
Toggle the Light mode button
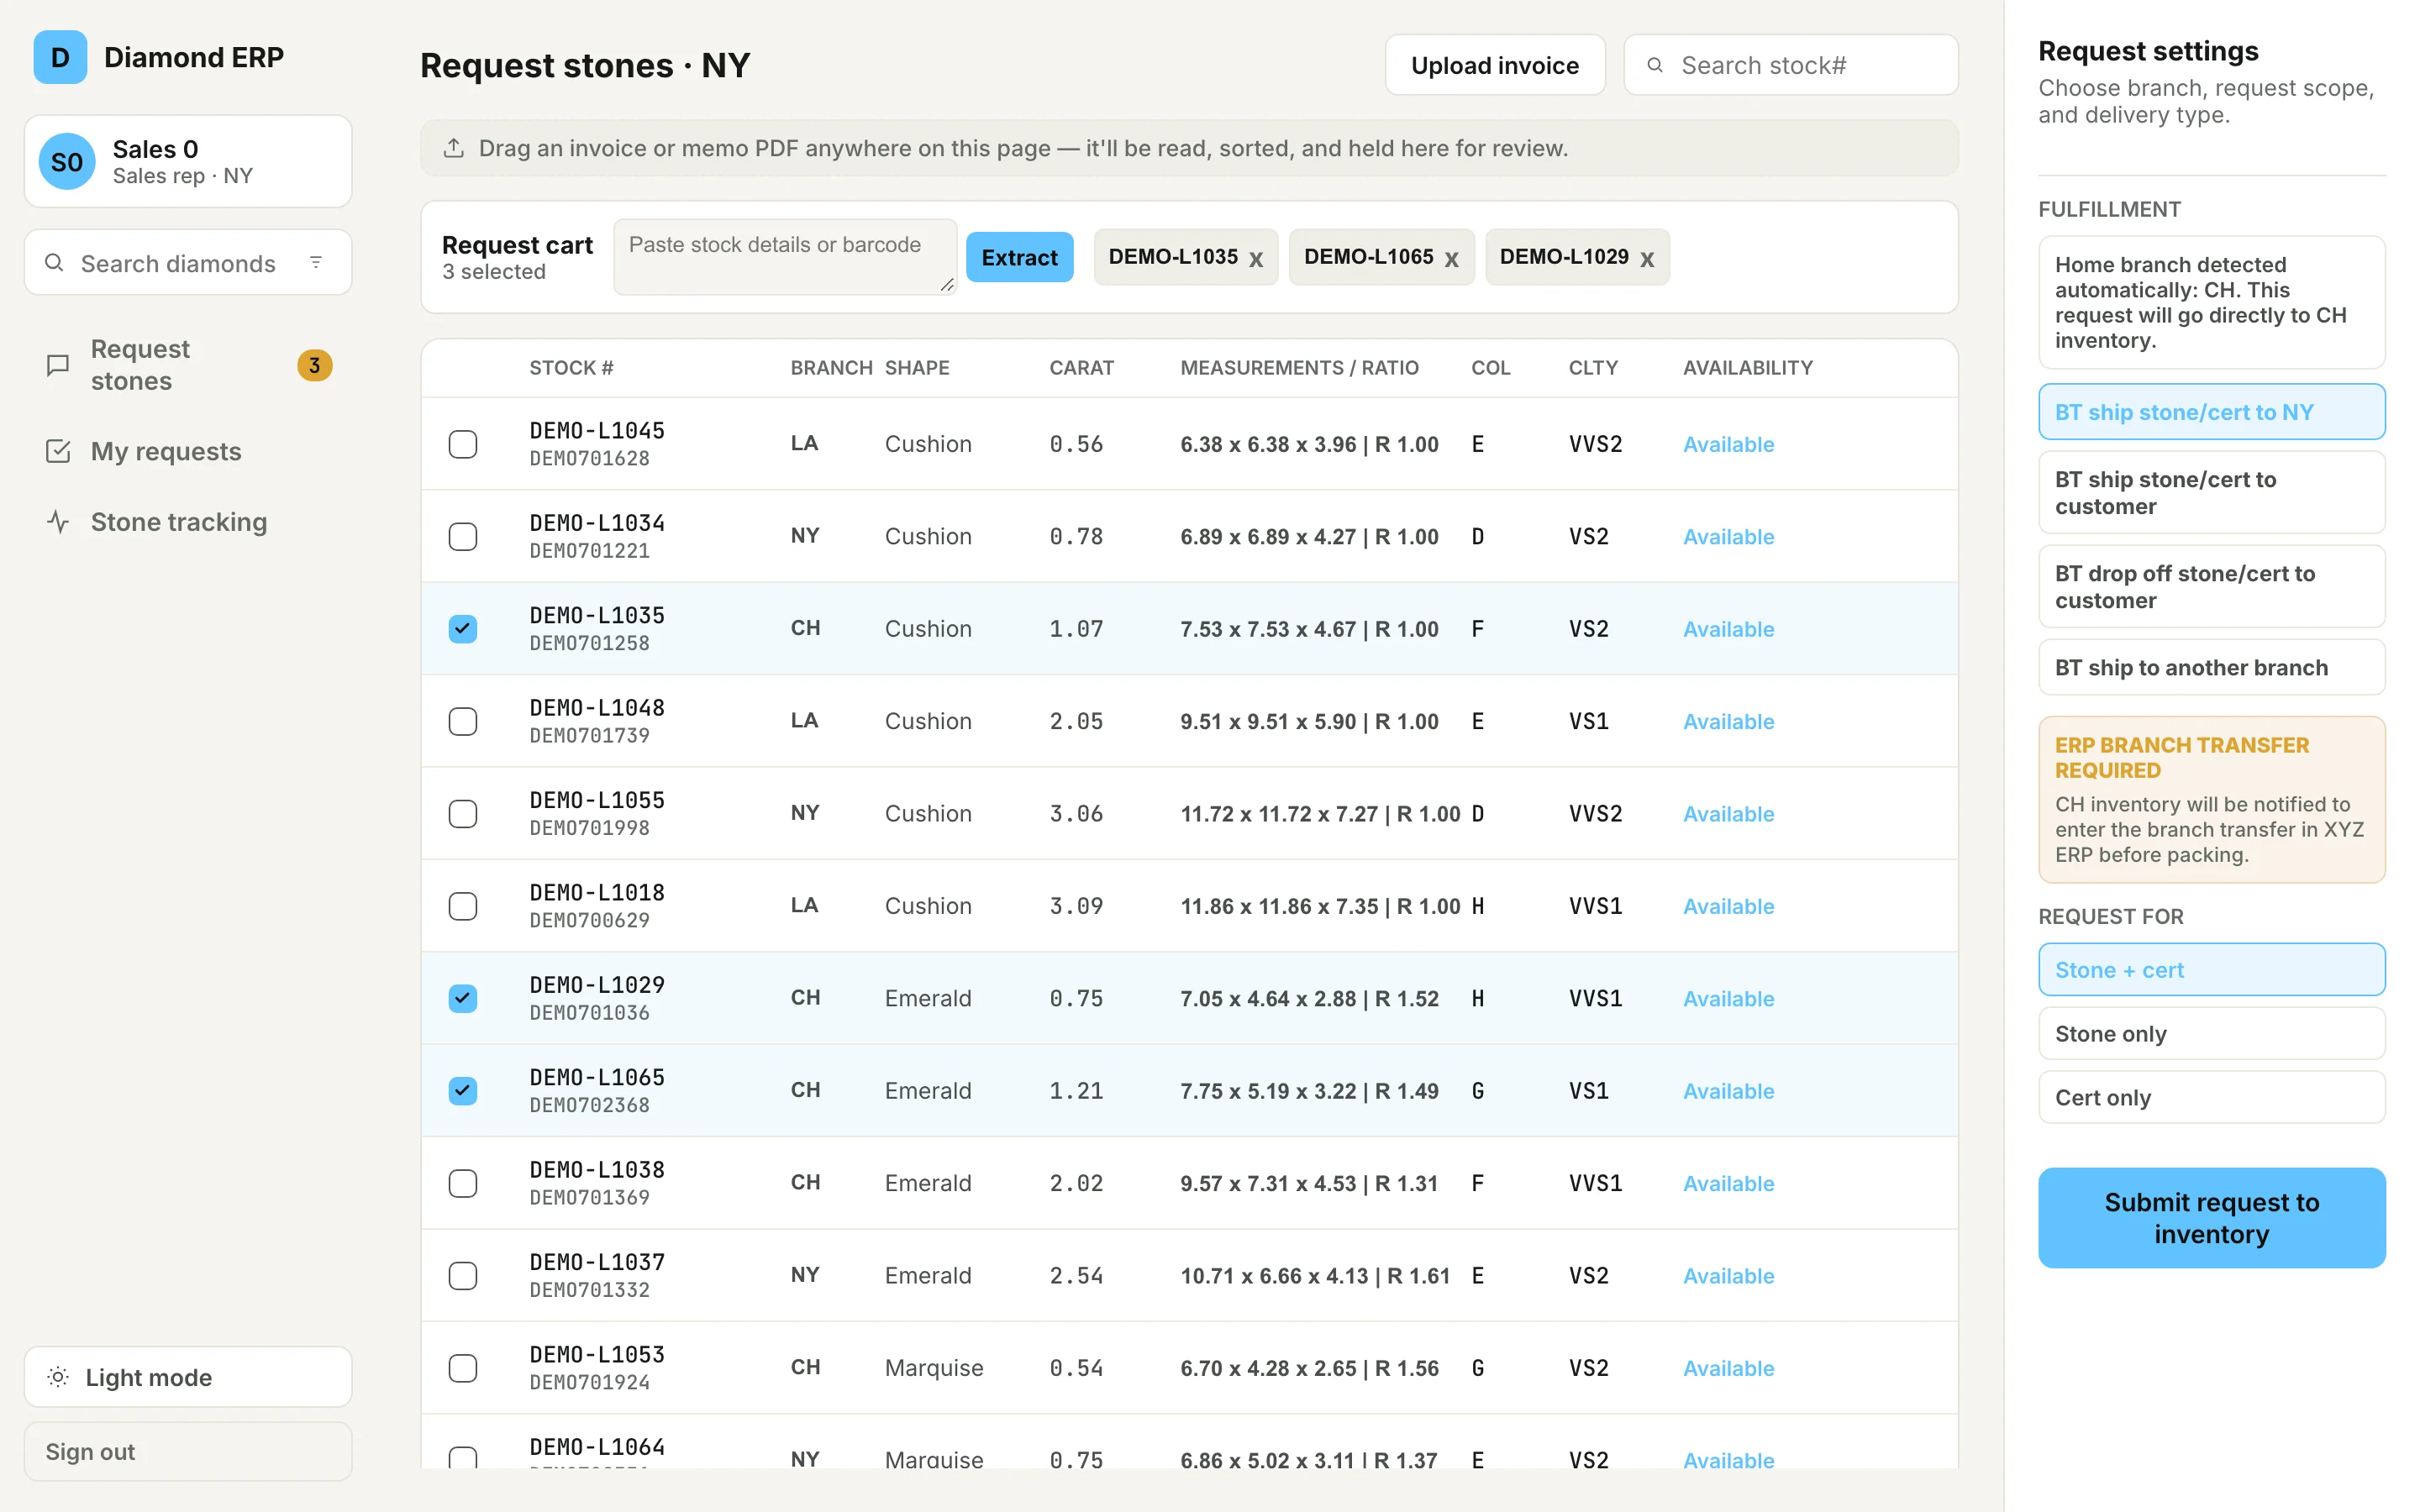pos(188,1377)
